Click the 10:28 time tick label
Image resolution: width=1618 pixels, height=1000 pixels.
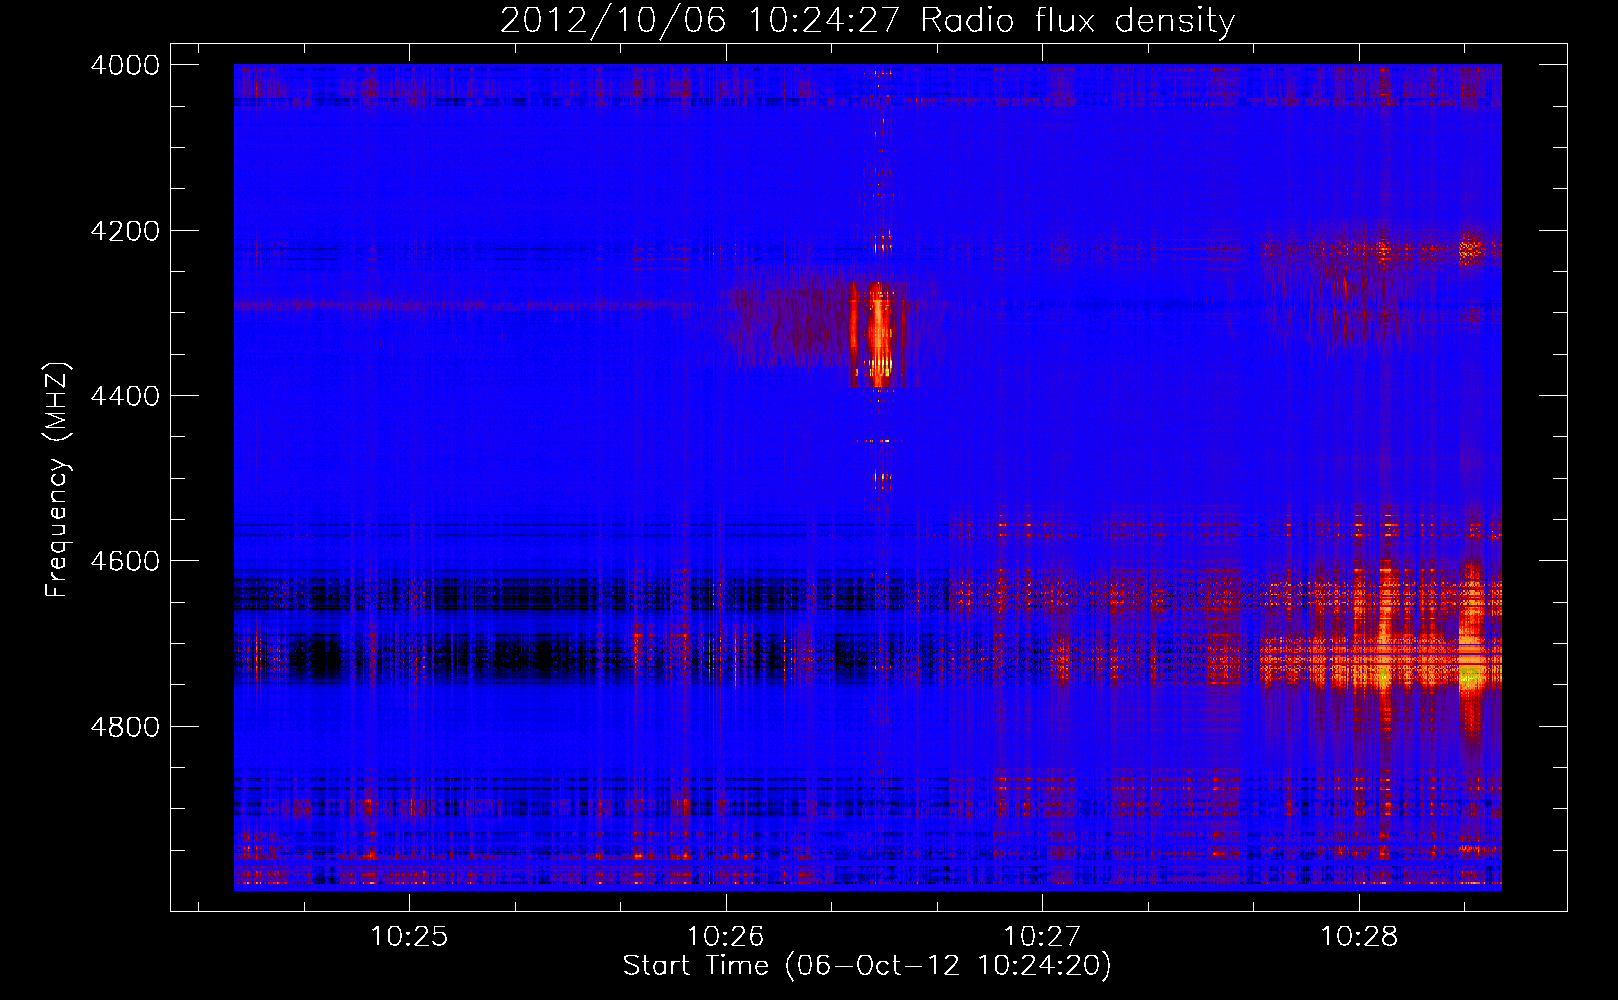tap(1359, 937)
